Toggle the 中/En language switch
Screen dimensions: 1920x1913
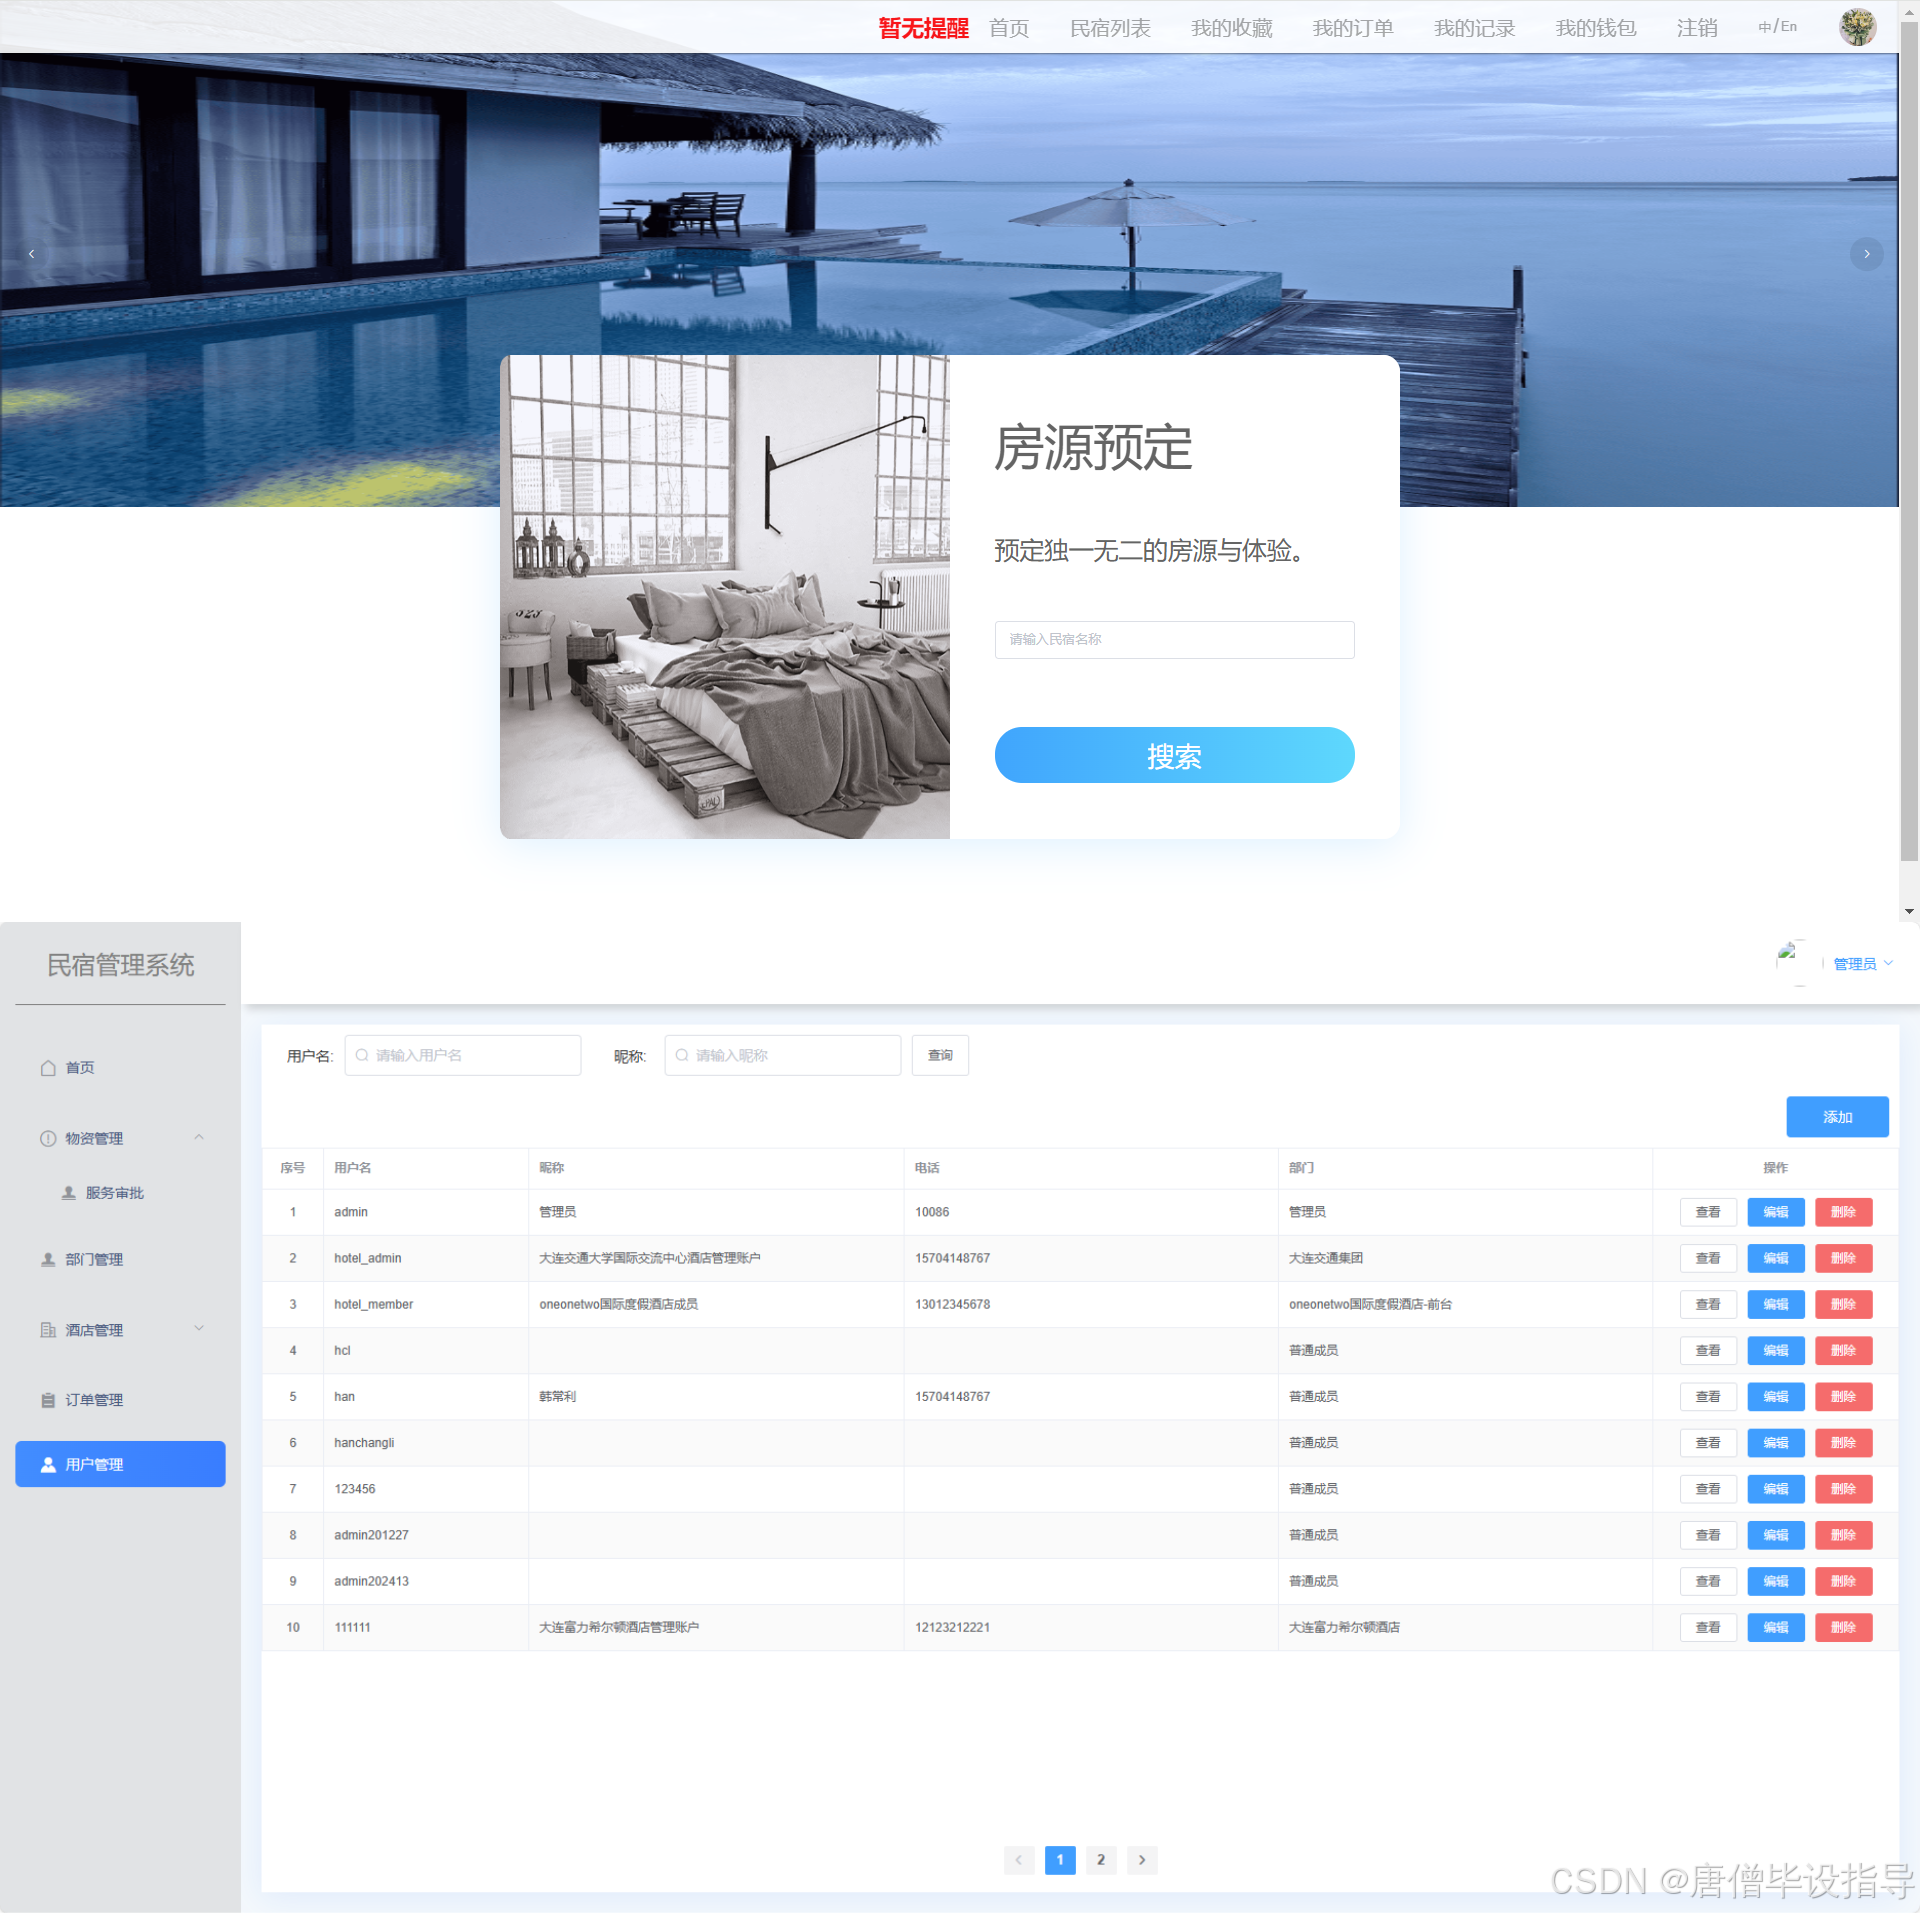(x=1777, y=27)
